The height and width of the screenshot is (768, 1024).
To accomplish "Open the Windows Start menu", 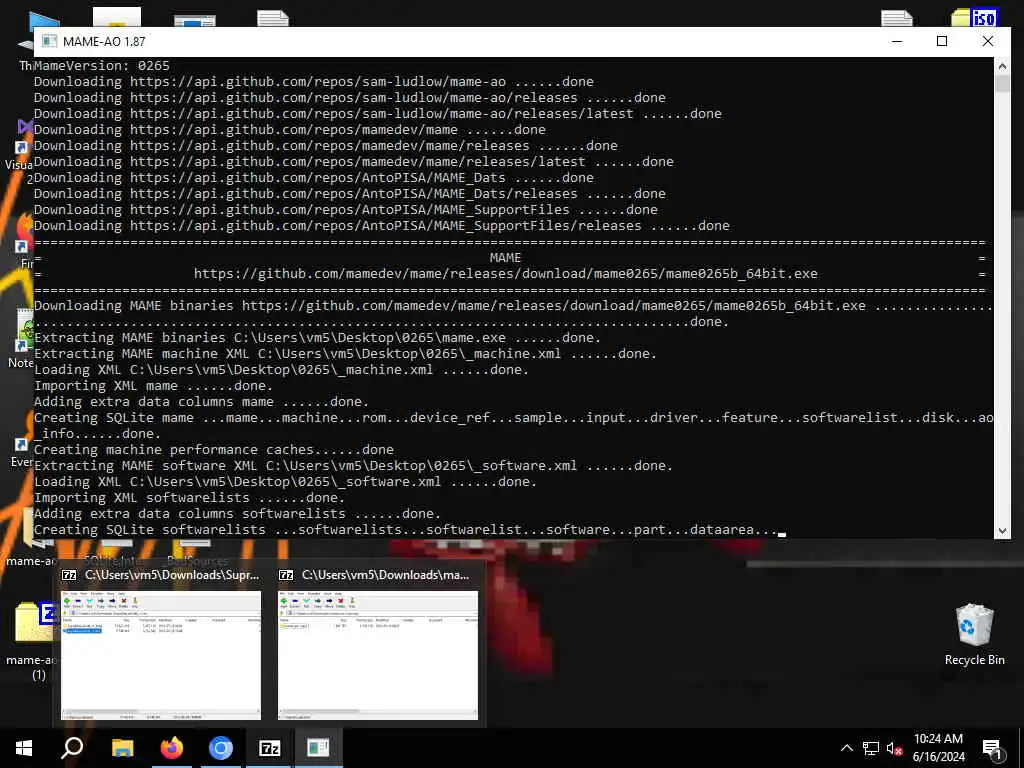I will (24, 748).
